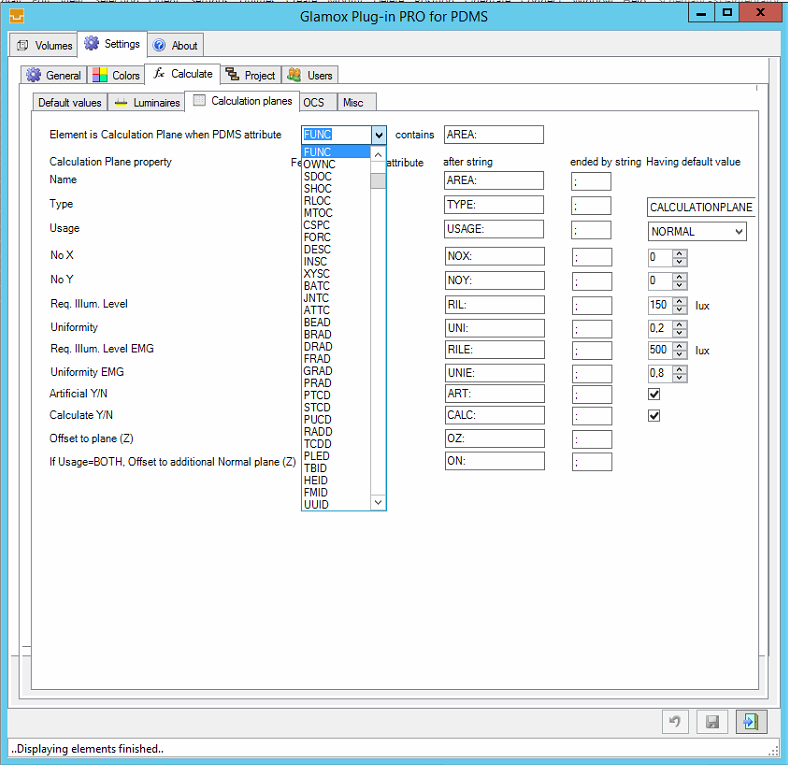Viewport: 788px width, 765px height.
Task: Decrease Uniformity EMG 0,8 value
Action: [679, 377]
